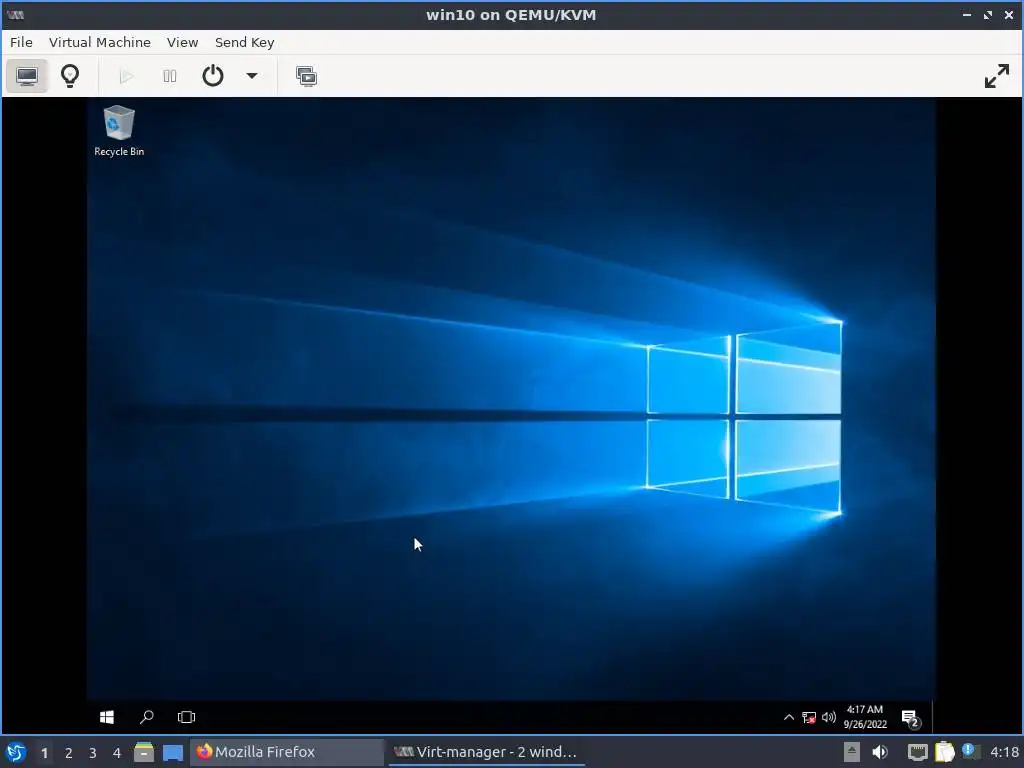This screenshot has height=768, width=1024.
Task: Open the file manager launcher in panel
Action: click(x=144, y=752)
